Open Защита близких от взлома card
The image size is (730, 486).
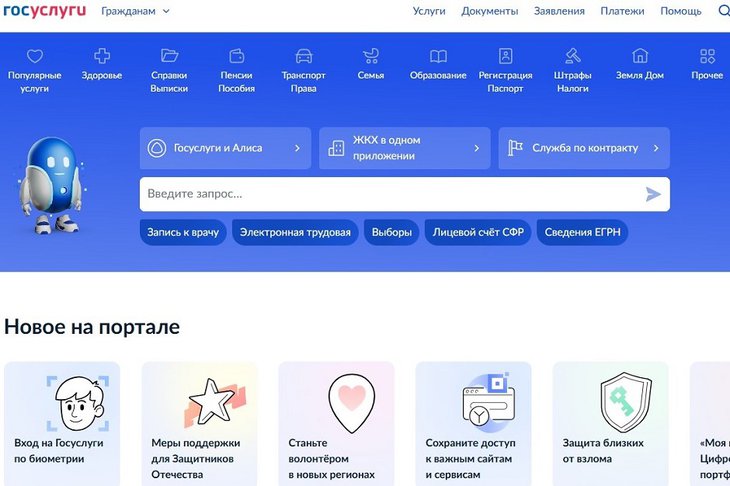pyautogui.click(x=610, y=424)
